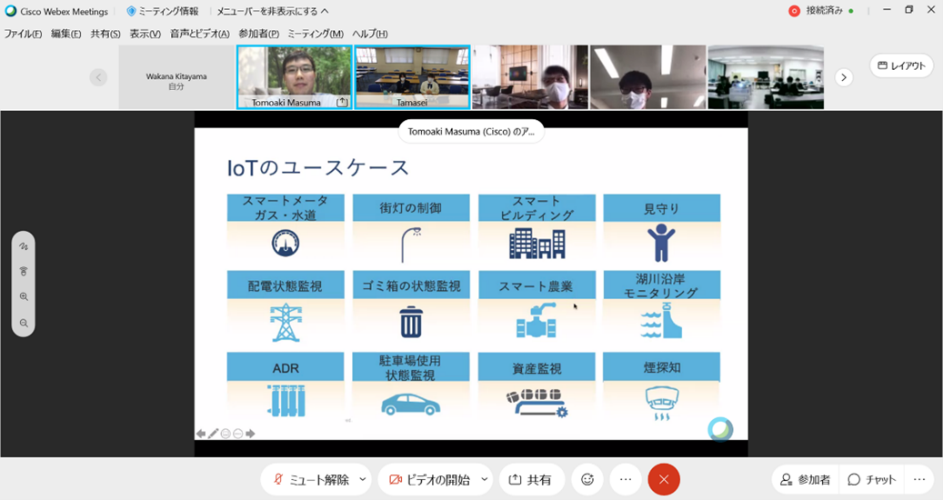
Task: Click the zoom out magnifier icon
Action: click(x=23, y=323)
